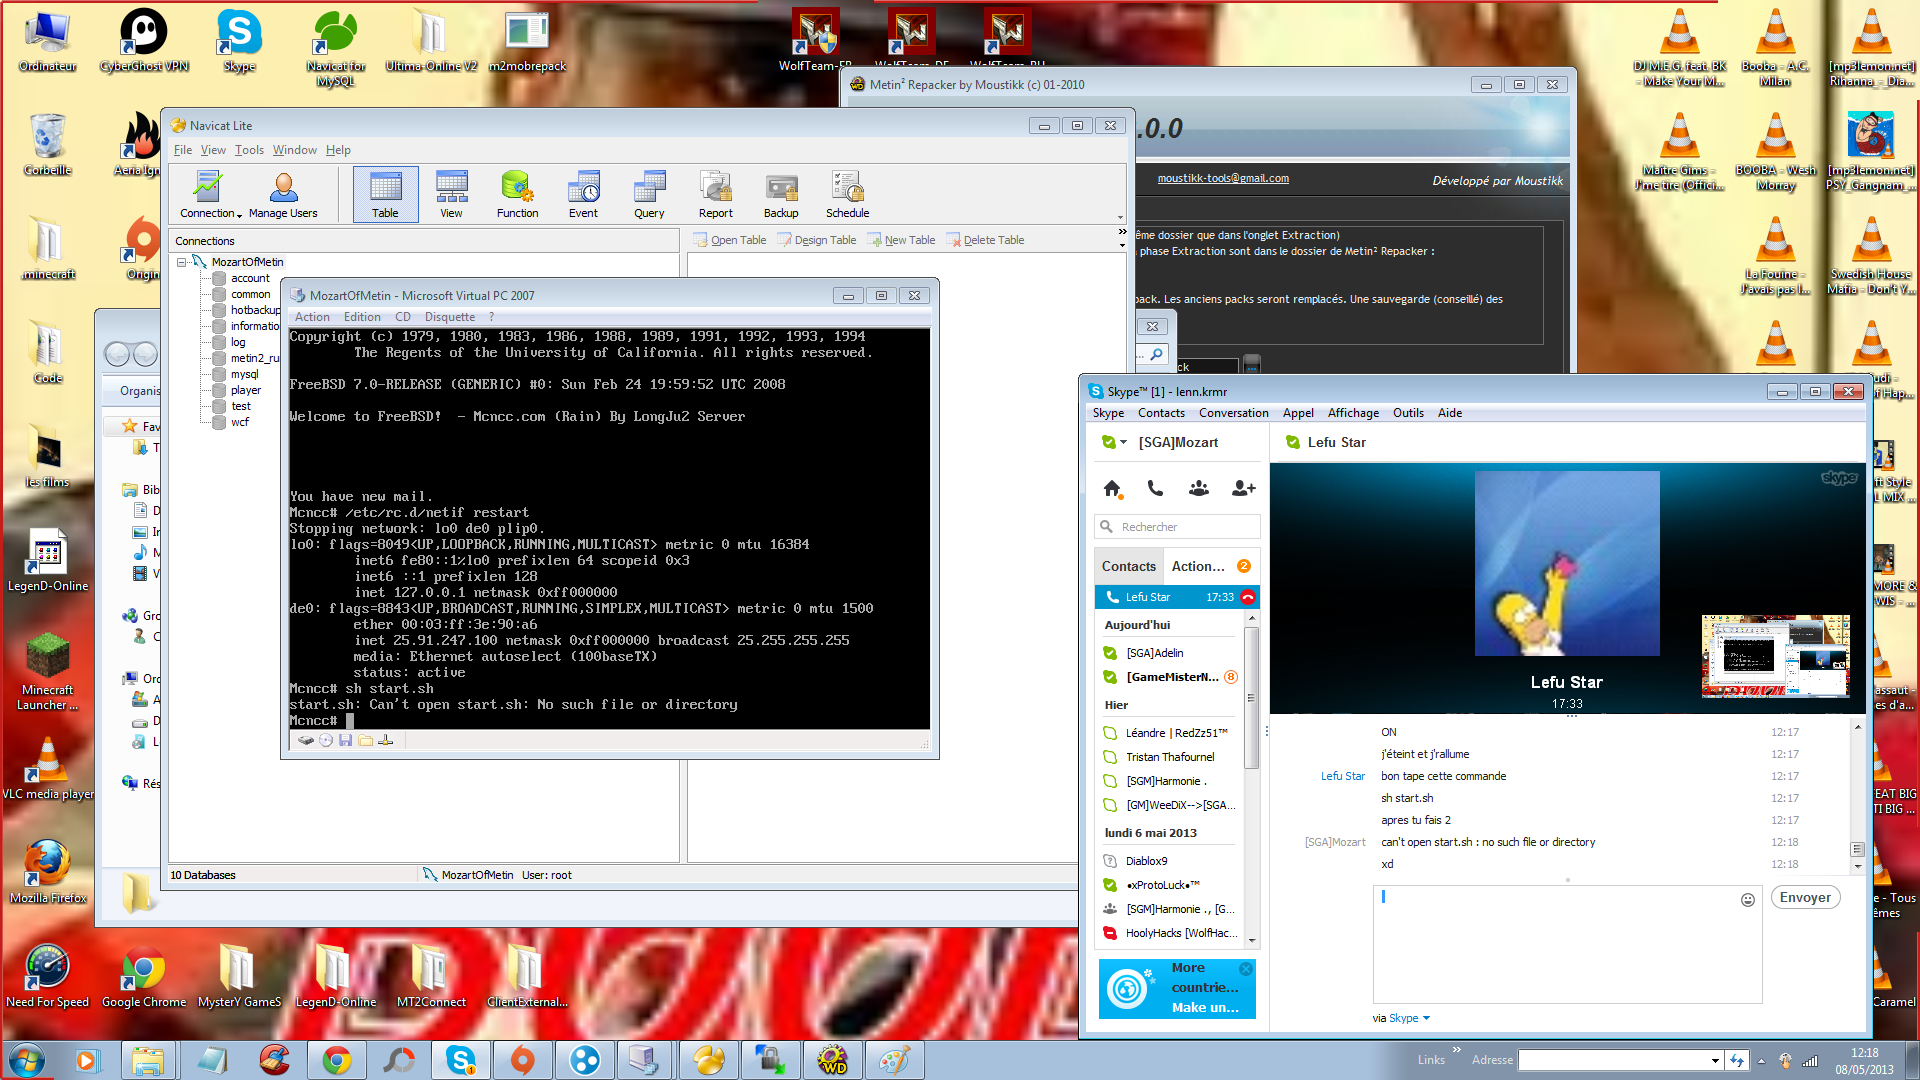Open Query objects in Navicat
The height and width of the screenshot is (1080, 1920).
(x=649, y=194)
